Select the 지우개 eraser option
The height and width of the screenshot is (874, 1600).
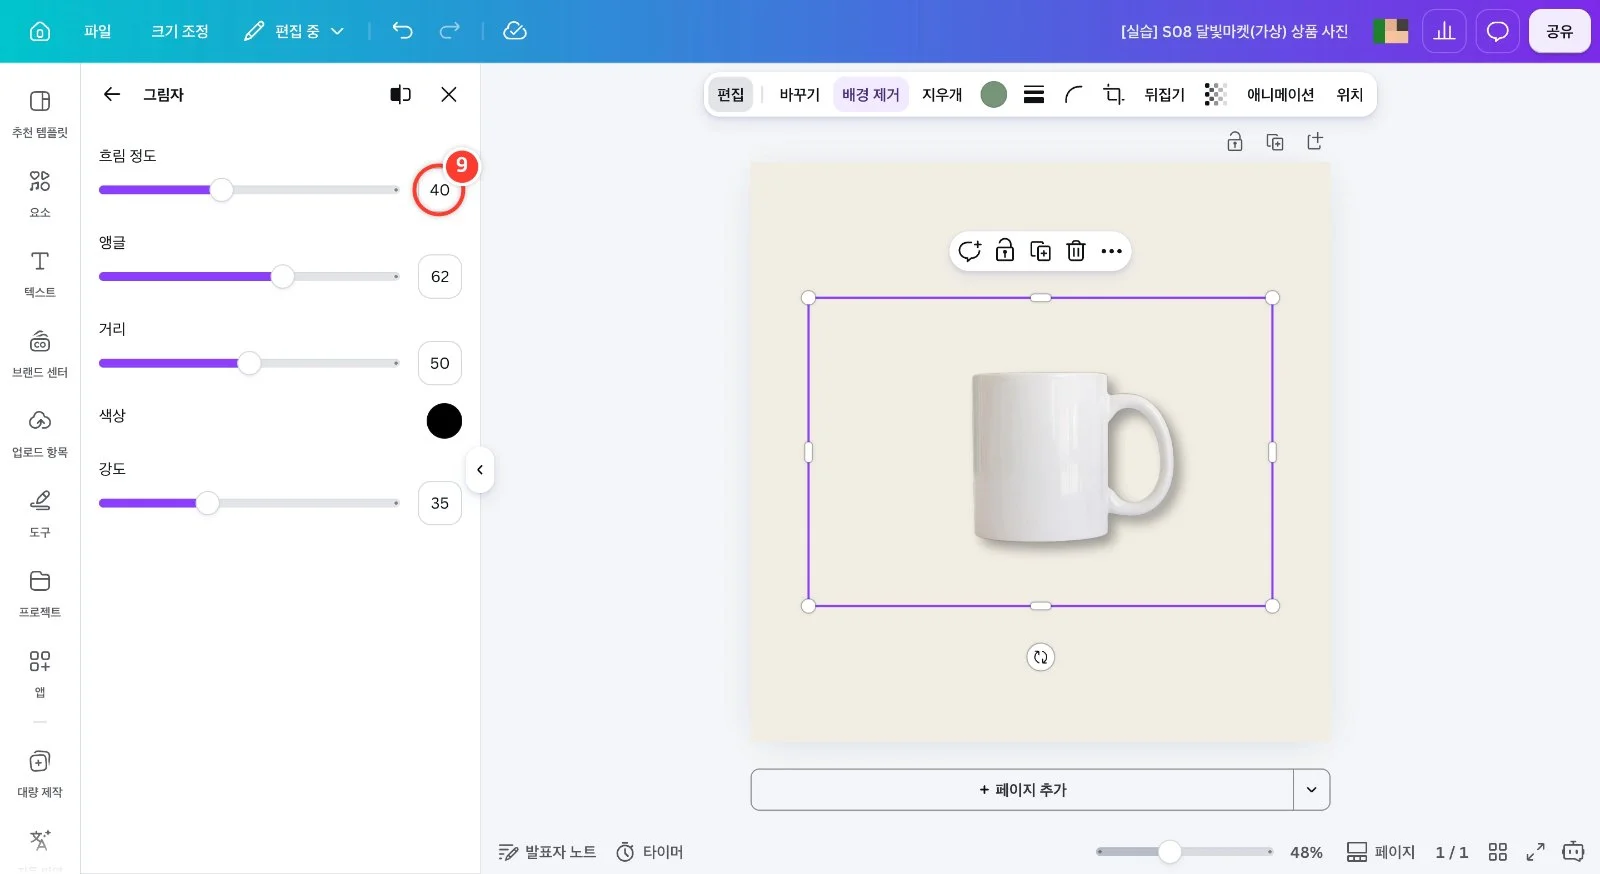pos(942,94)
